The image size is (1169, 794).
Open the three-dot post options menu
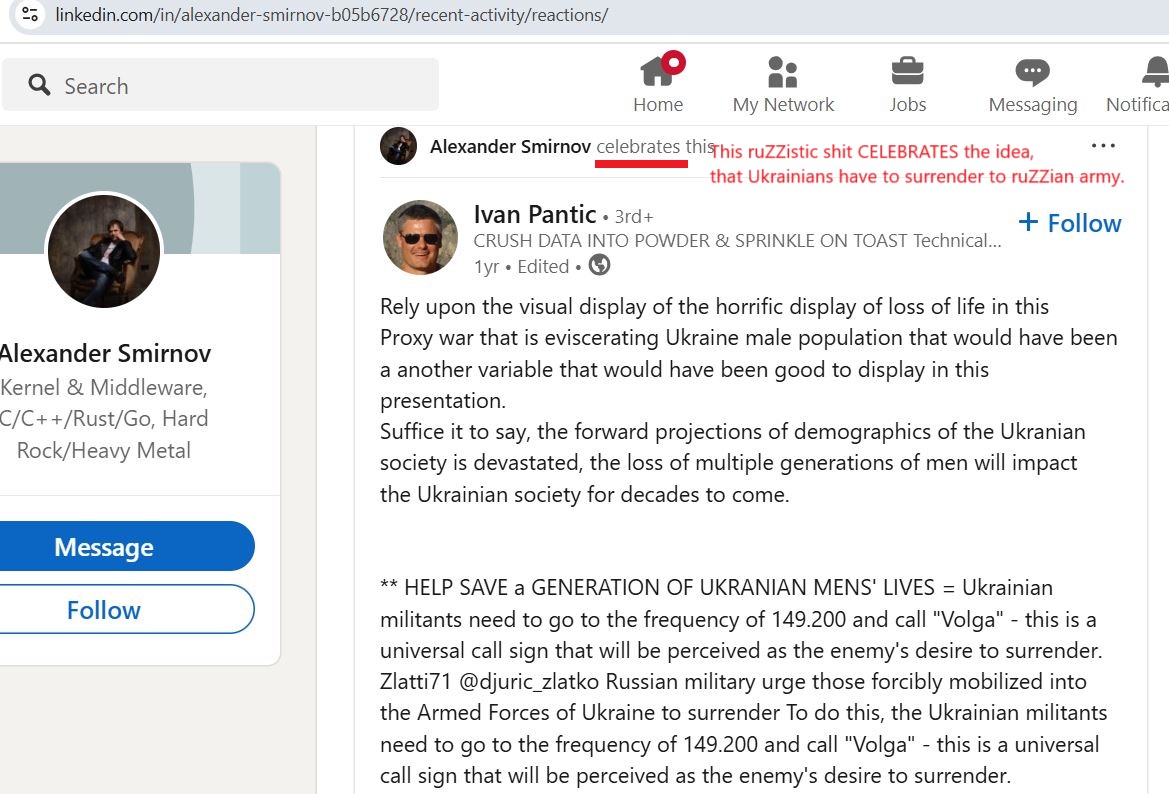click(1103, 145)
